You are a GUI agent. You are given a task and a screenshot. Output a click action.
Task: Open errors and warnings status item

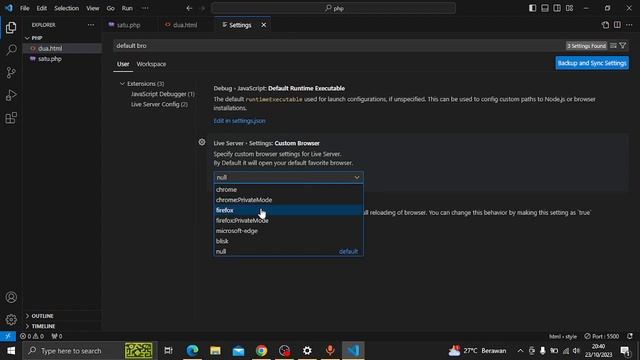point(32,336)
